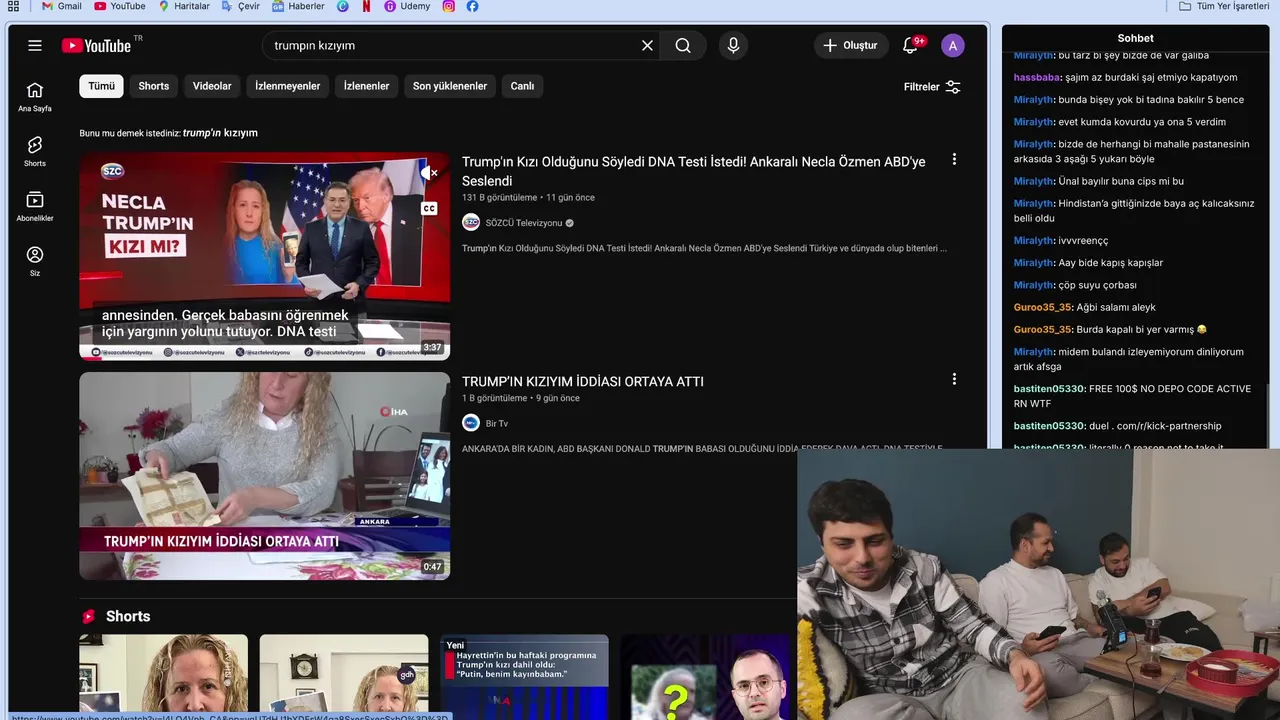Open the account avatar menu
The width and height of the screenshot is (1280, 720).
point(953,45)
